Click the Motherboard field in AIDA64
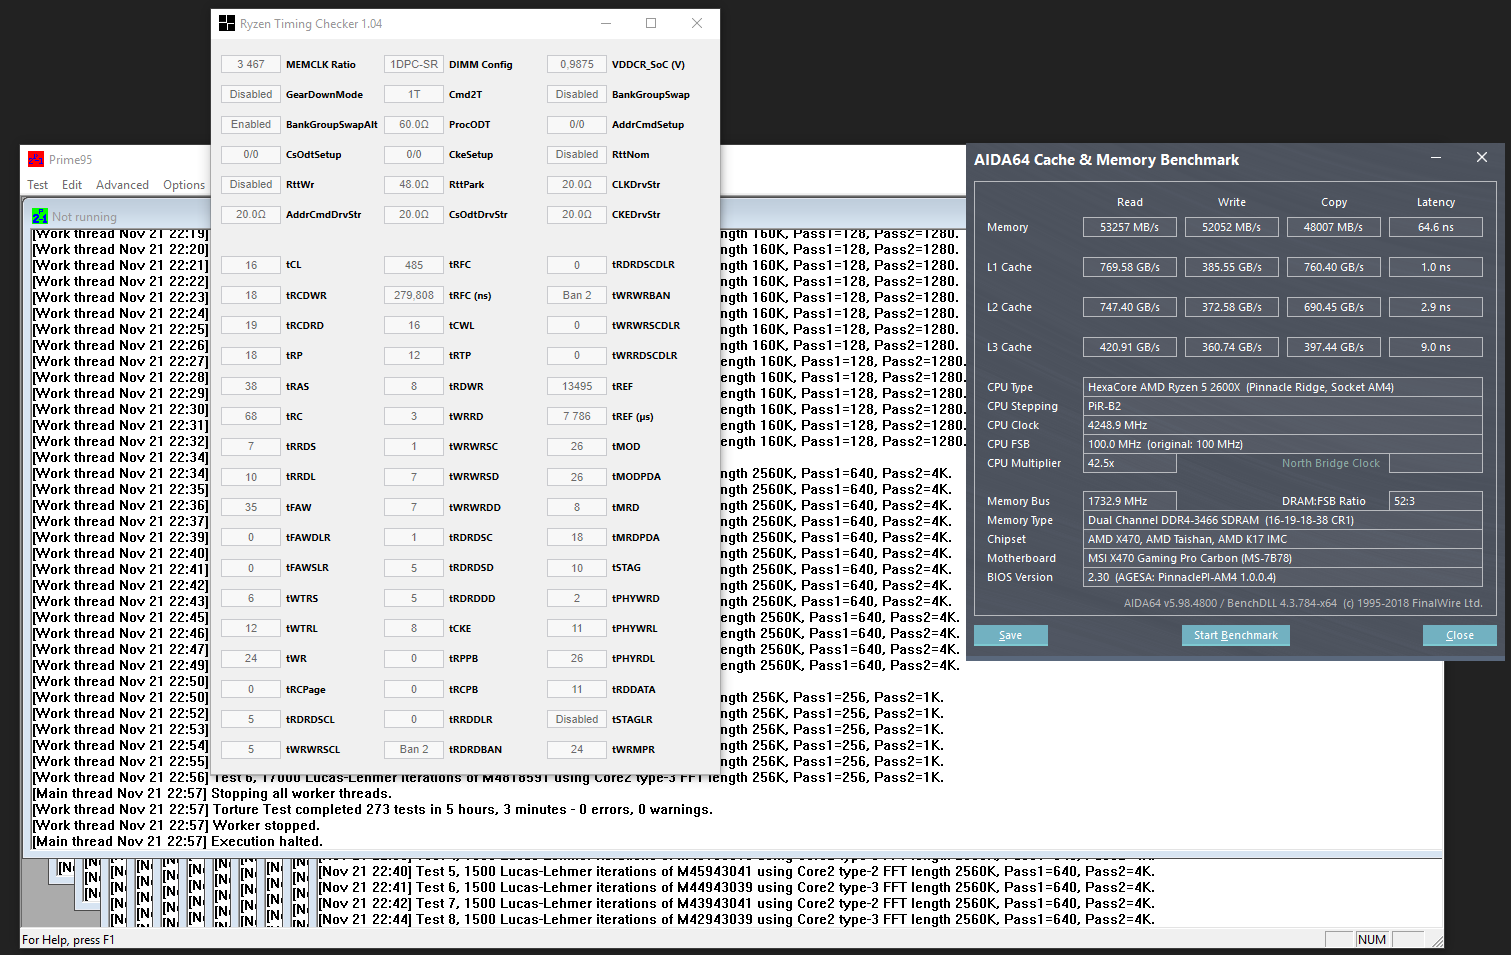Viewport: 1511px width, 955px height. [1283, 558]
